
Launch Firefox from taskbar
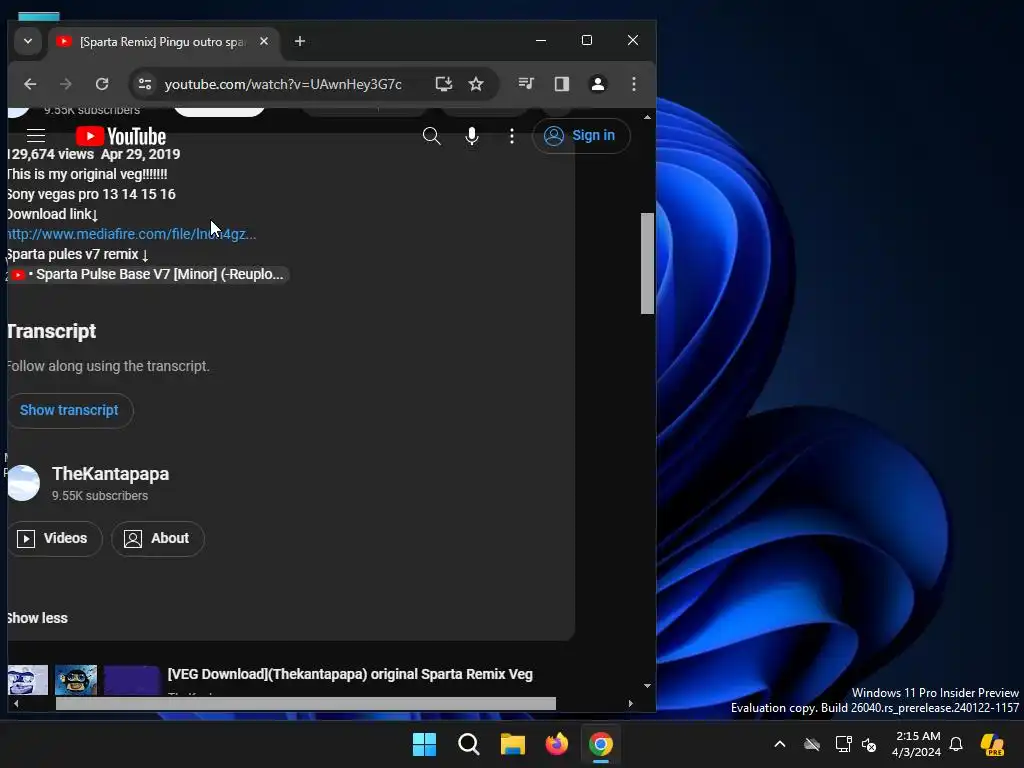557,744
